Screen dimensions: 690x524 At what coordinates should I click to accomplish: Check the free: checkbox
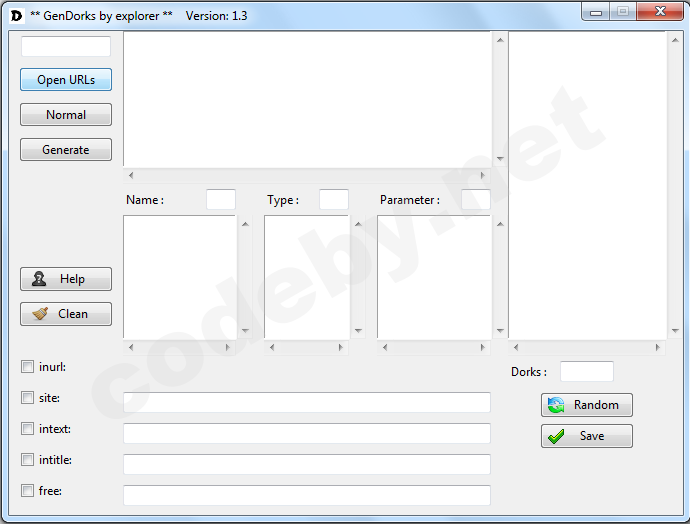tap(27, 491)
